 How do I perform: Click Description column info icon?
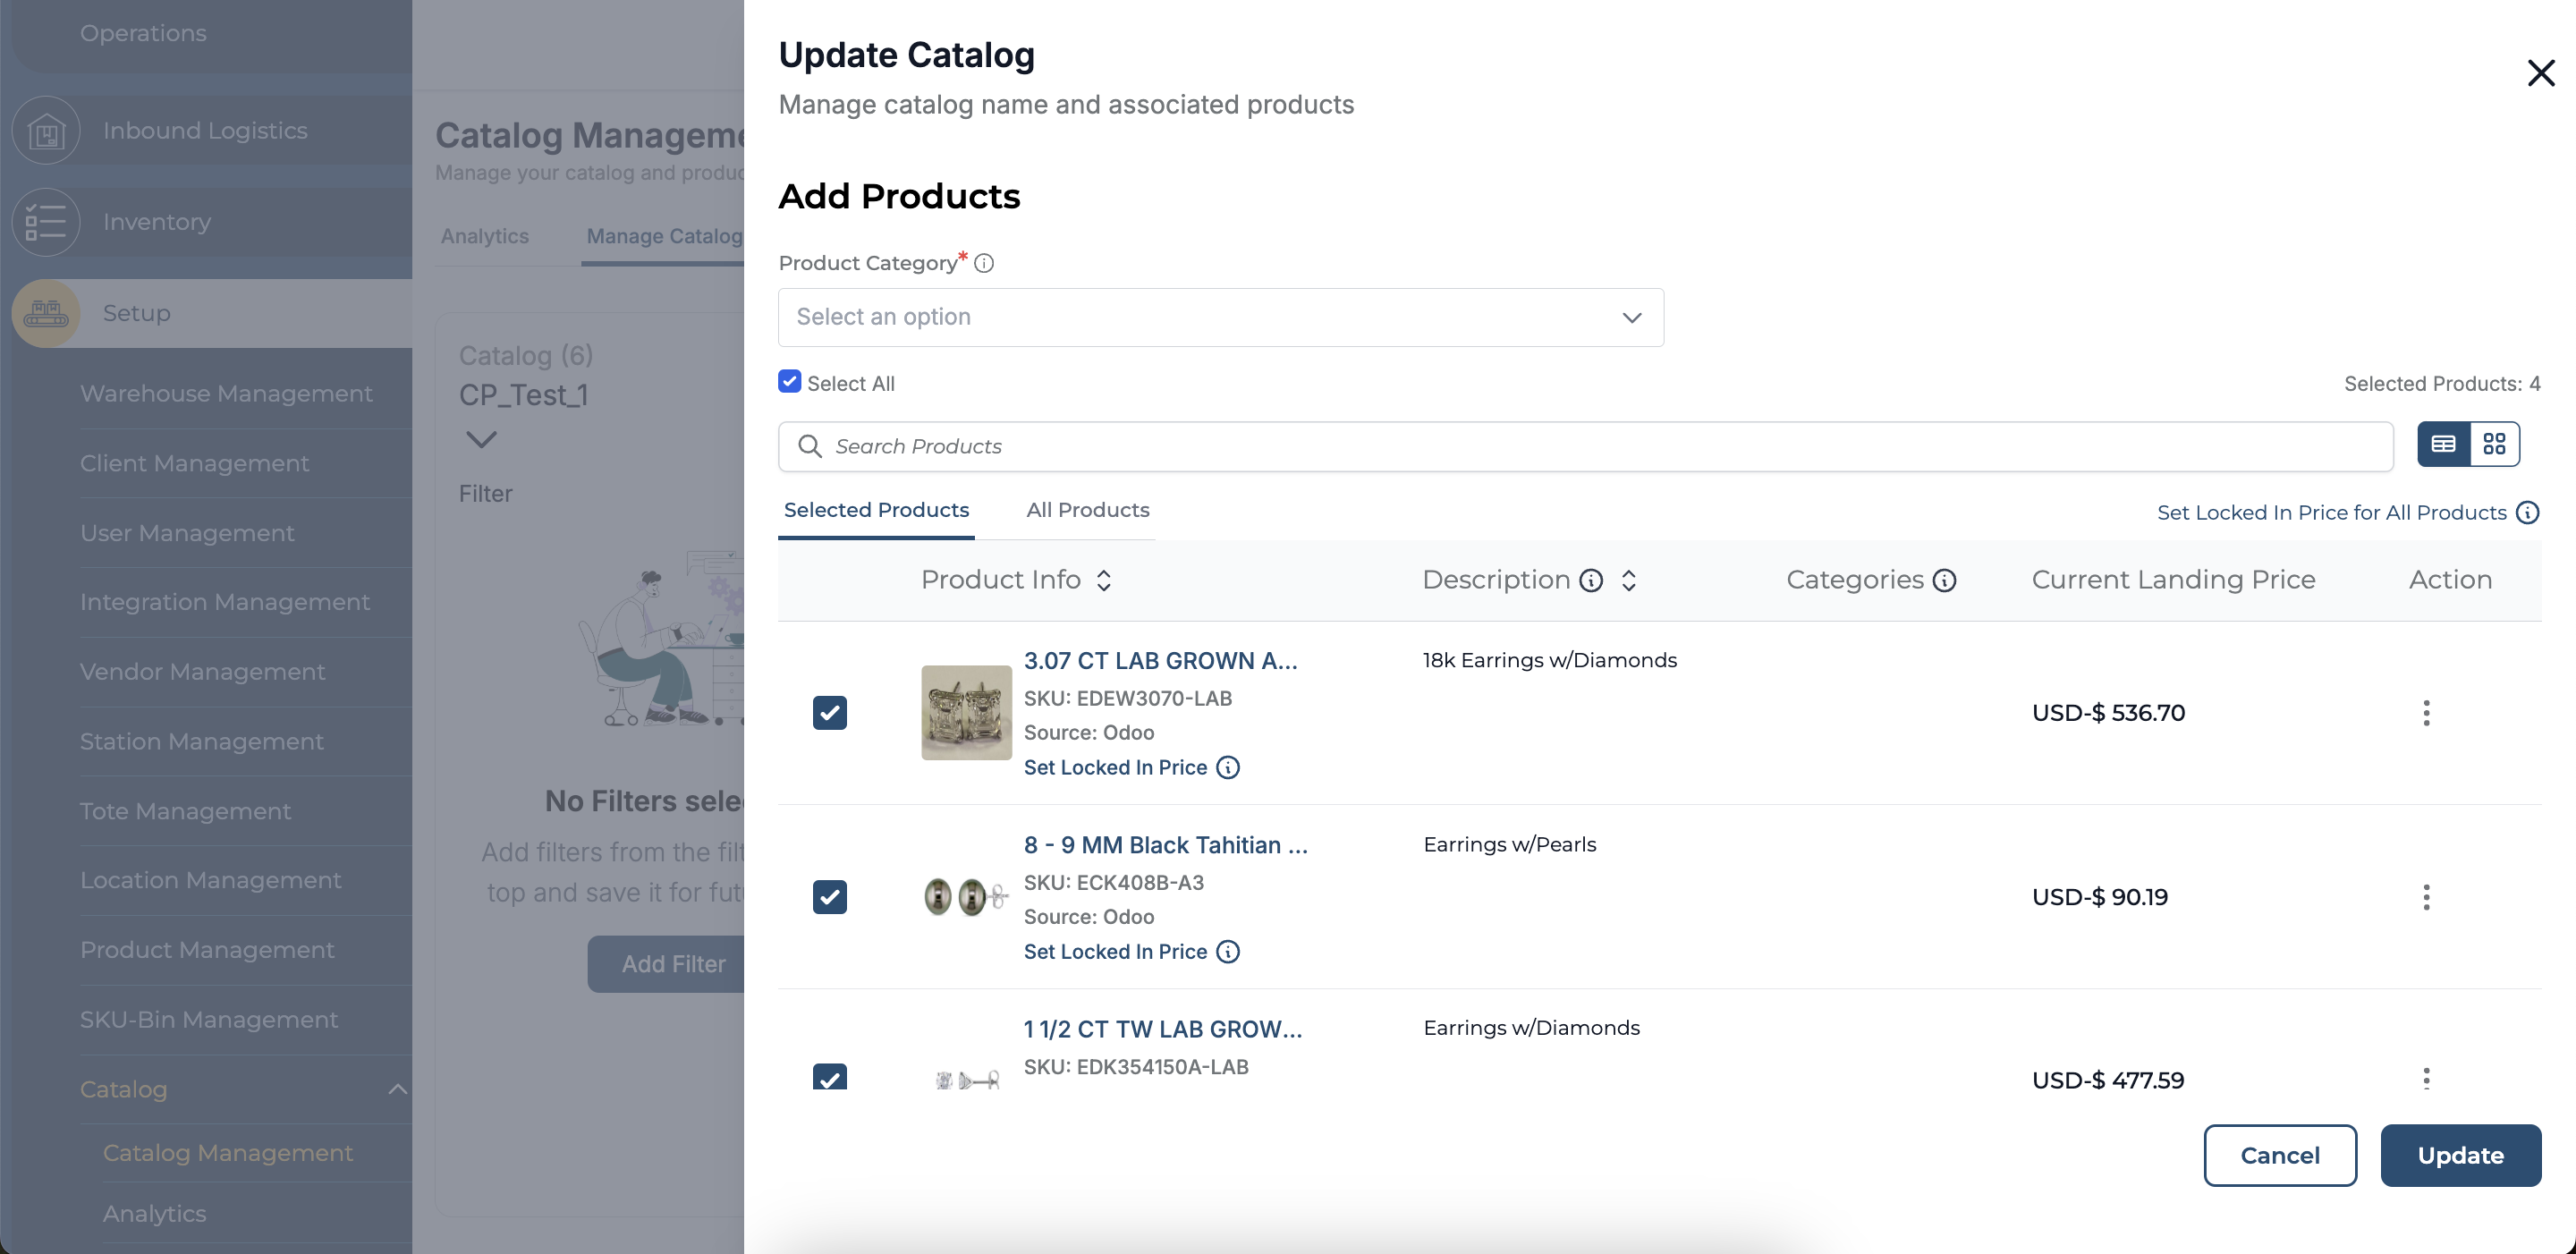tap(1591, 581)
